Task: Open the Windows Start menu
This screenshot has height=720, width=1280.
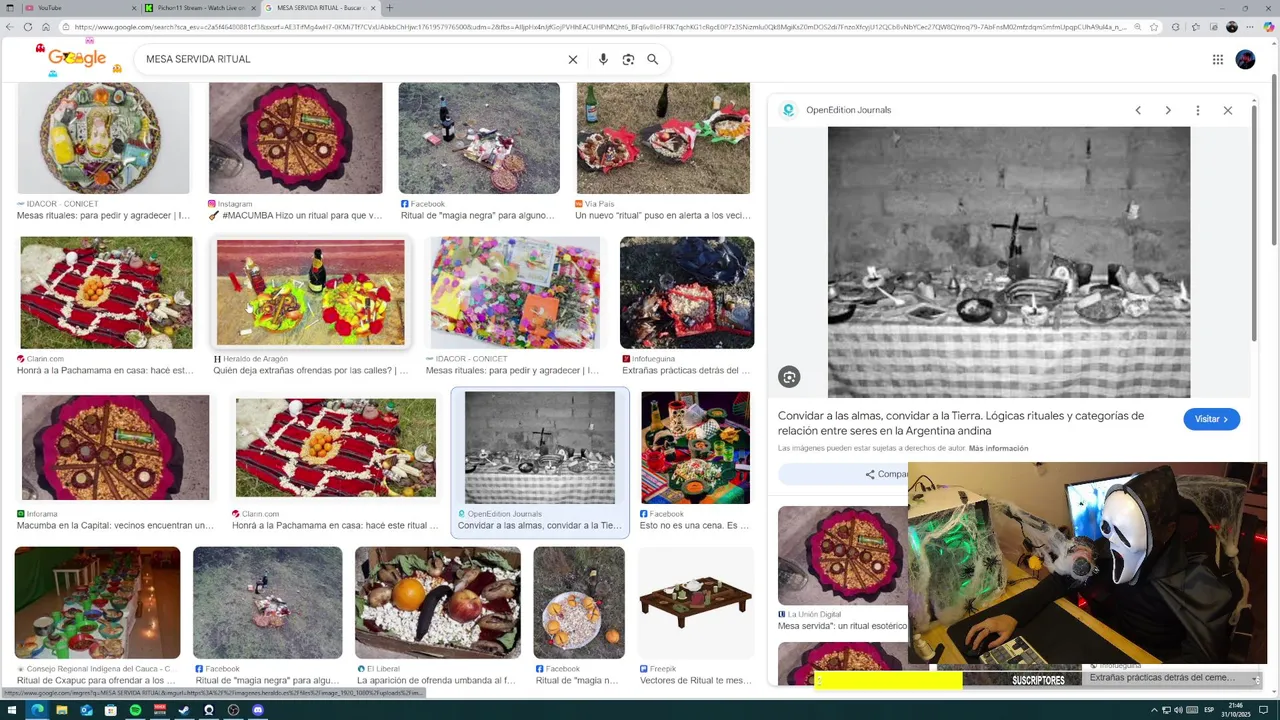Action: [x=12, y=710]
